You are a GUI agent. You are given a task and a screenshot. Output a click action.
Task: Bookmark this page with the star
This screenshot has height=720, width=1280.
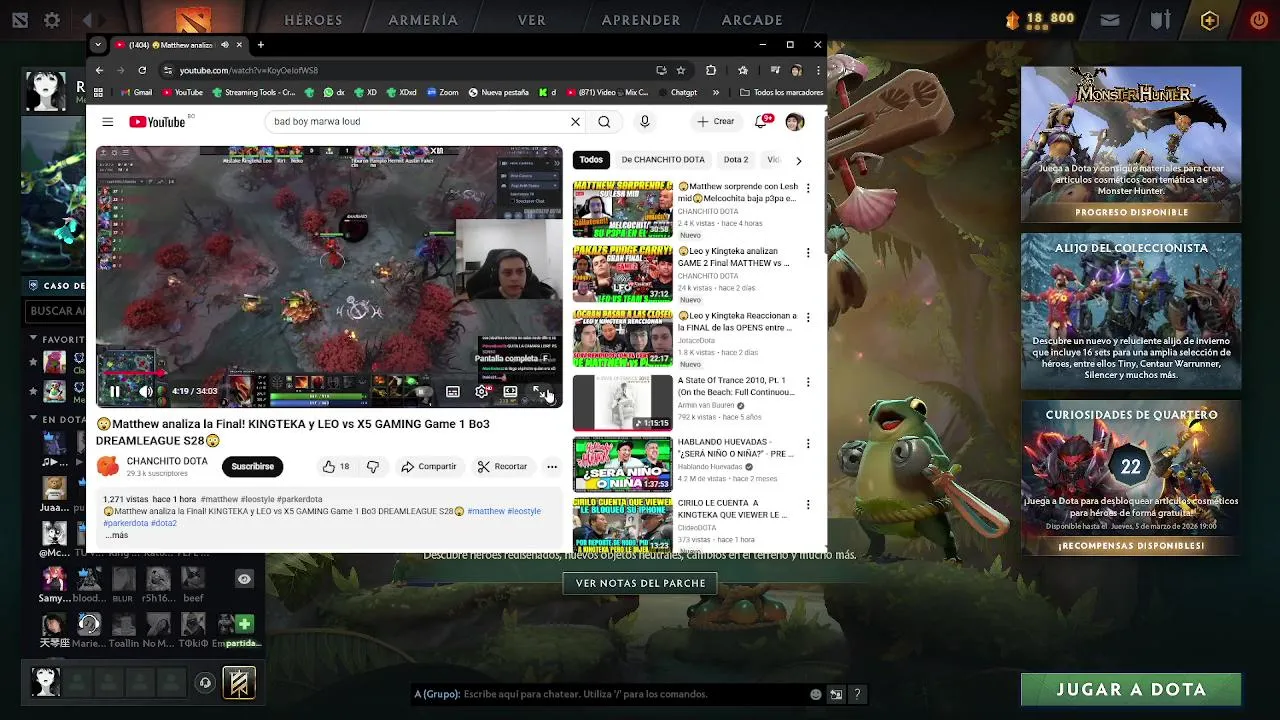click(x=681, y=70)
